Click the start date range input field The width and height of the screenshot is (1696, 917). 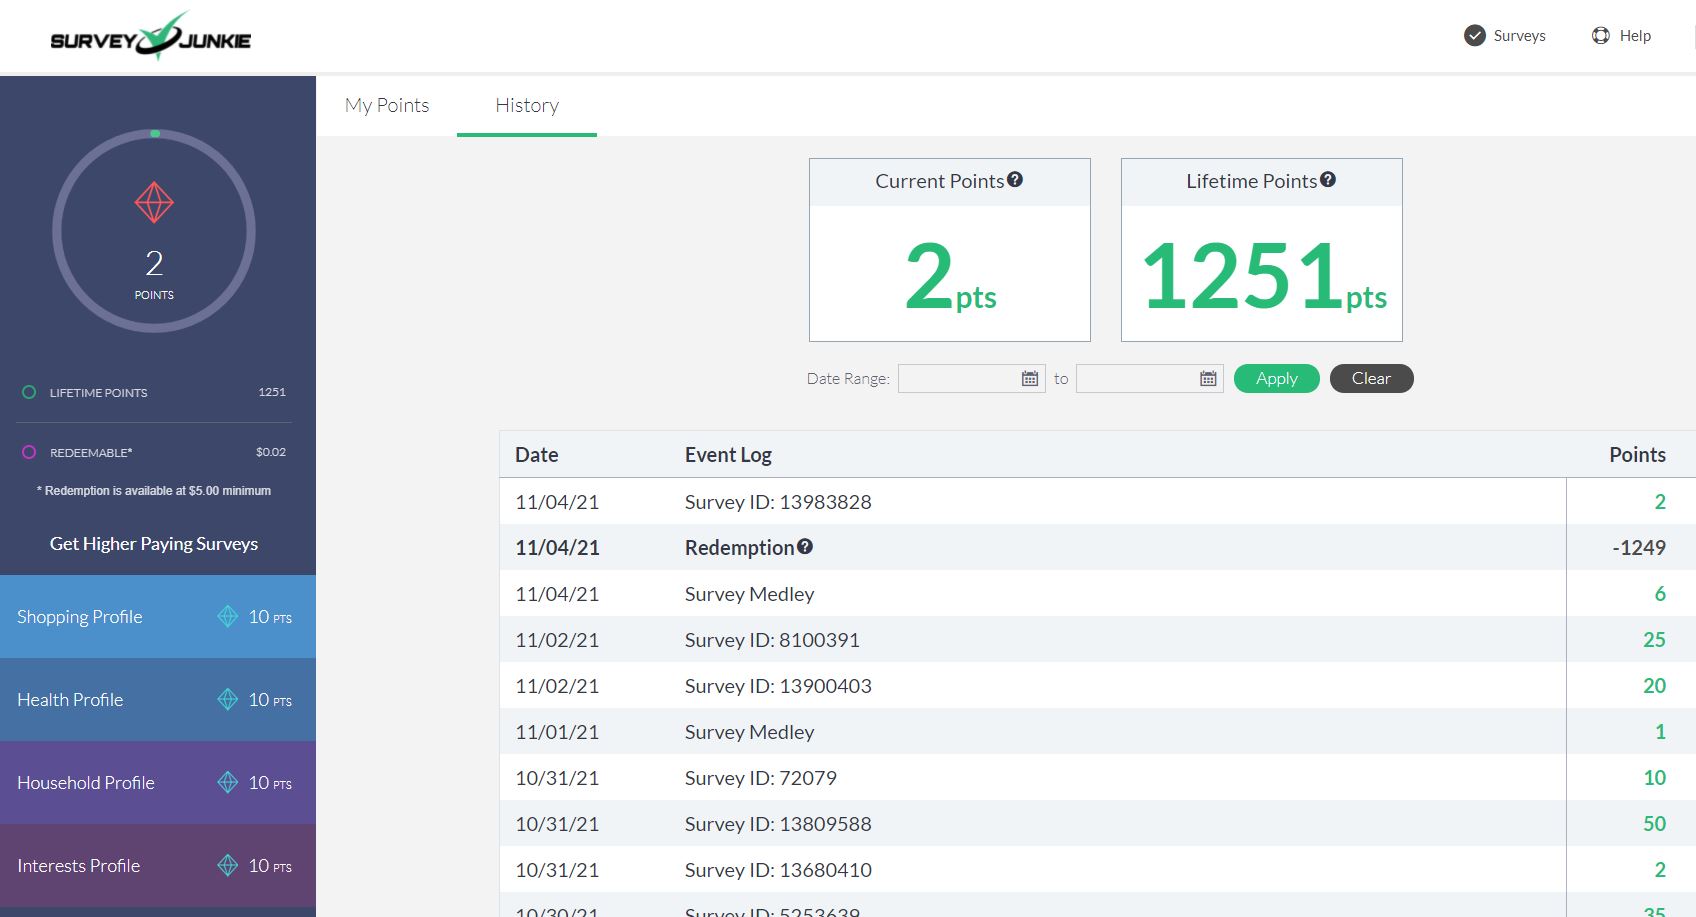958,379
